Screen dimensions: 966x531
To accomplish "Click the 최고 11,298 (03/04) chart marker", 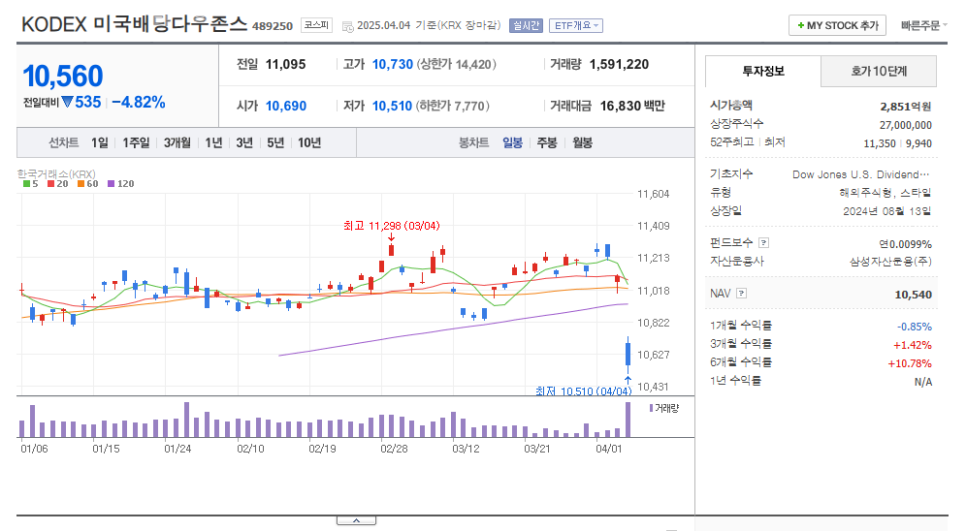I will coord(391,226).
